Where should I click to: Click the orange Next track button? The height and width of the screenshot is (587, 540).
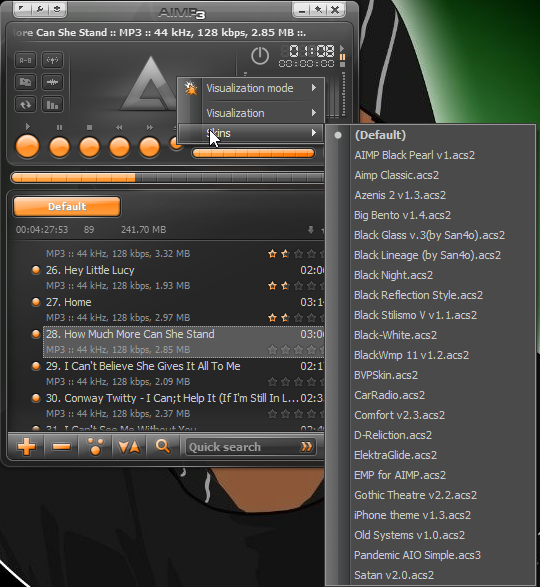click(149, 146)
